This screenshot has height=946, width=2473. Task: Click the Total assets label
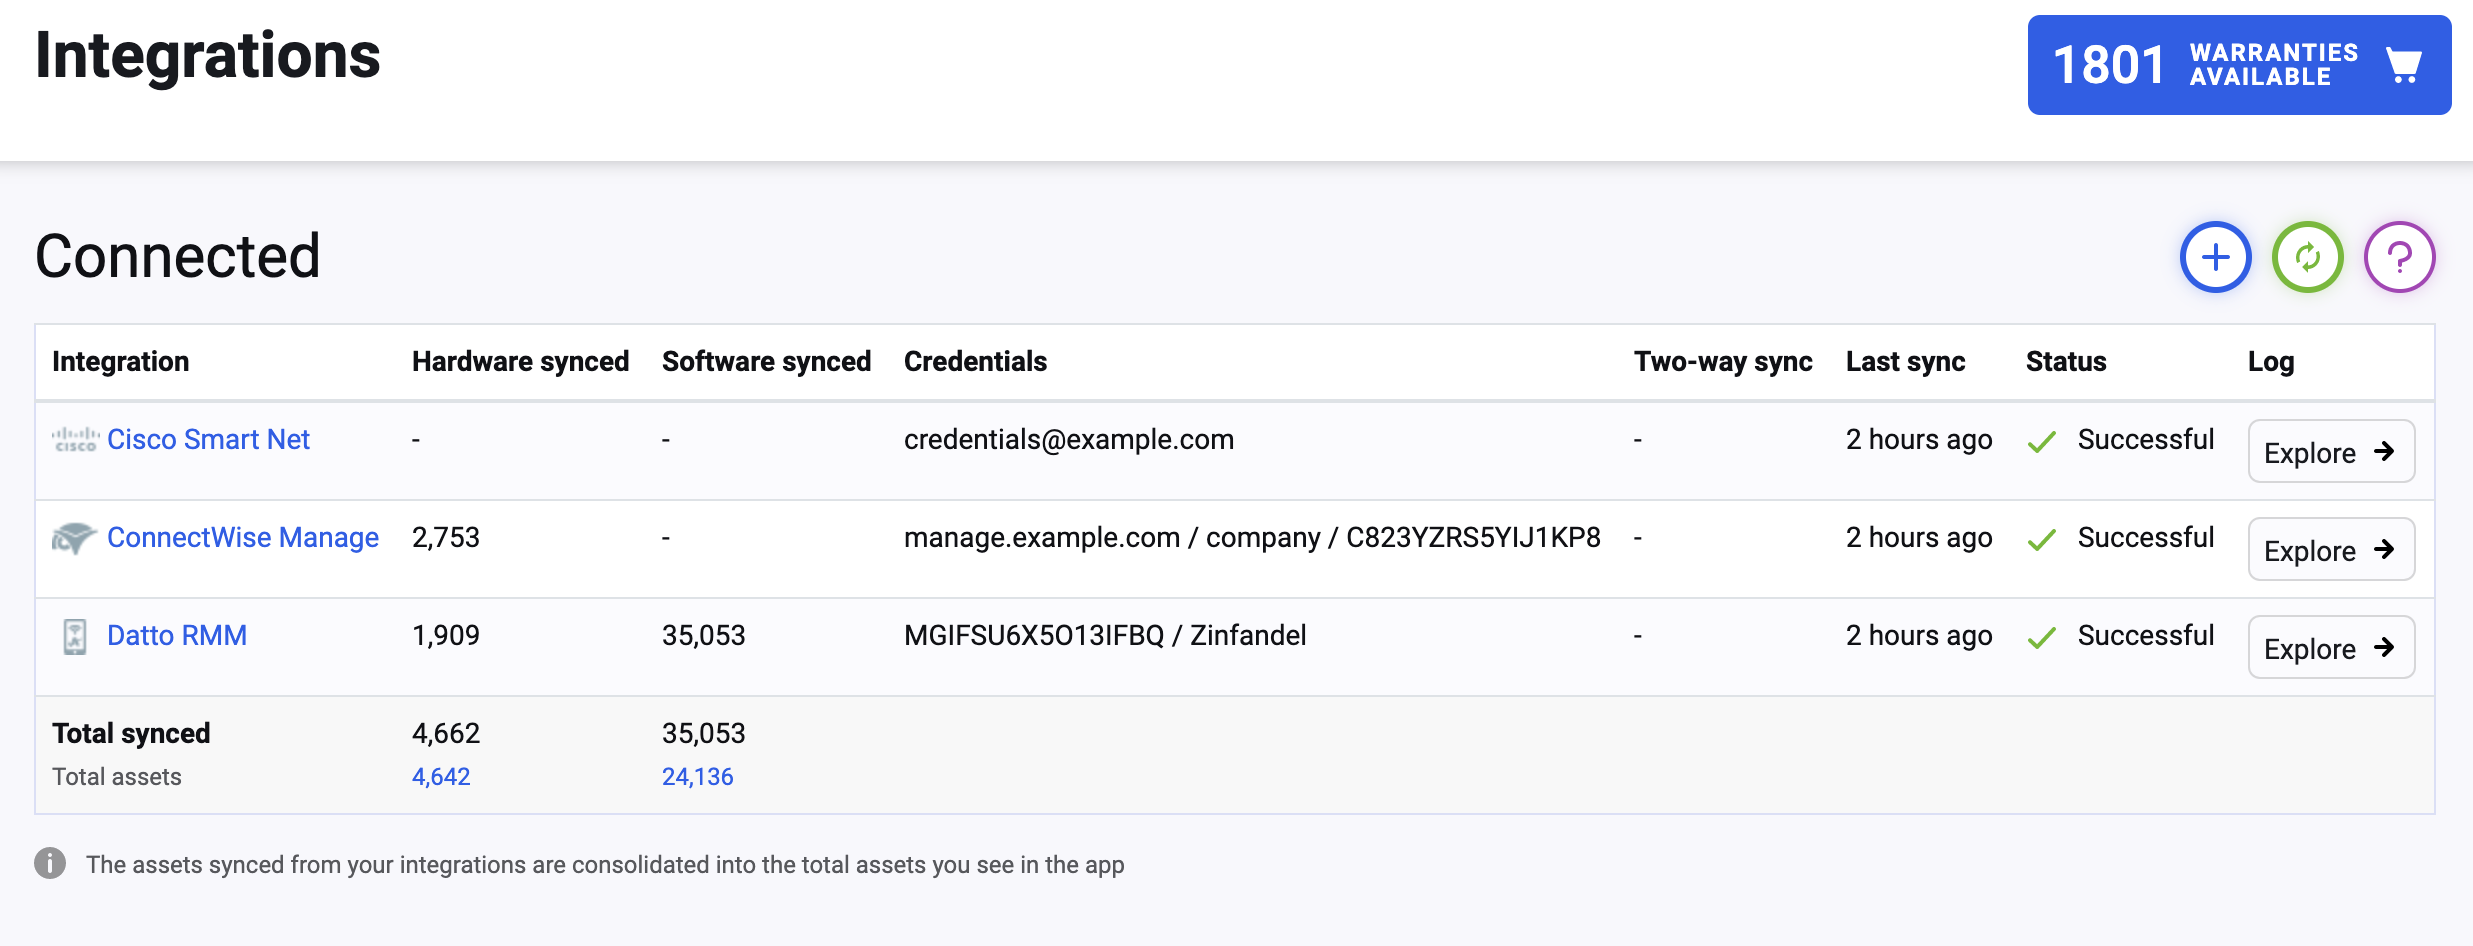coord(117,776)
